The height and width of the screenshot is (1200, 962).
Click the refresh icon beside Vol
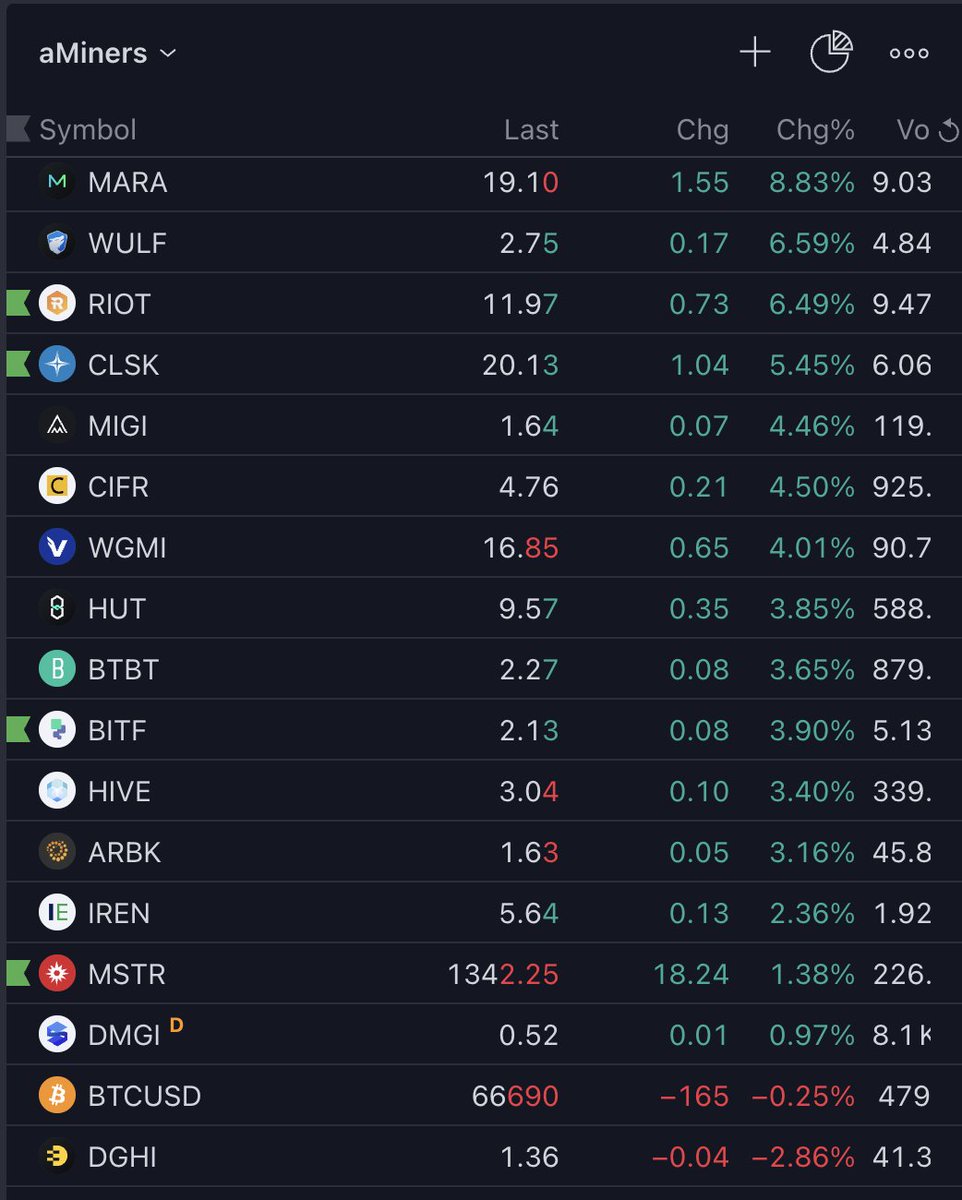[x=948, y=131]
